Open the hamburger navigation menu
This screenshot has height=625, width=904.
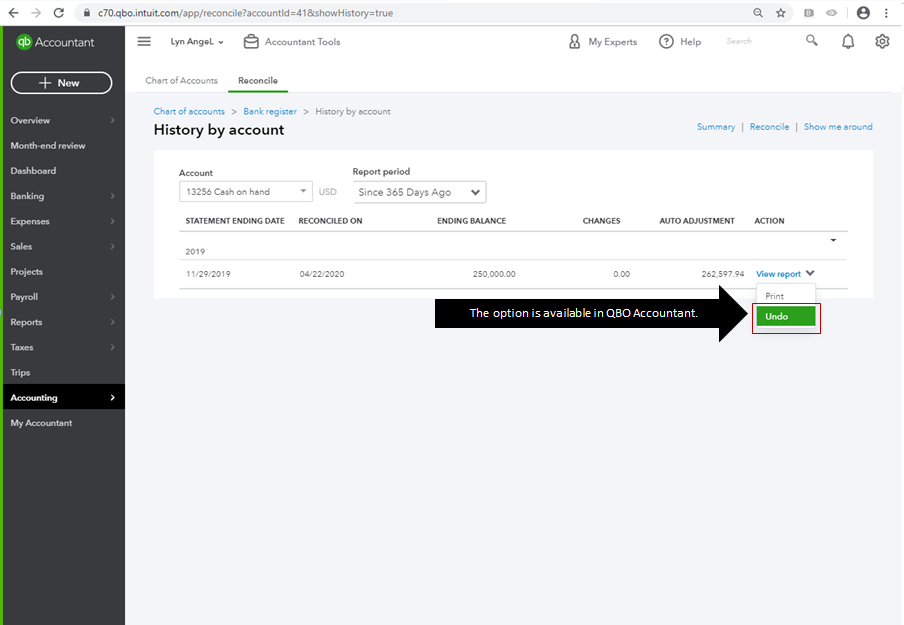pyautogui.click(x=143, y=42)
